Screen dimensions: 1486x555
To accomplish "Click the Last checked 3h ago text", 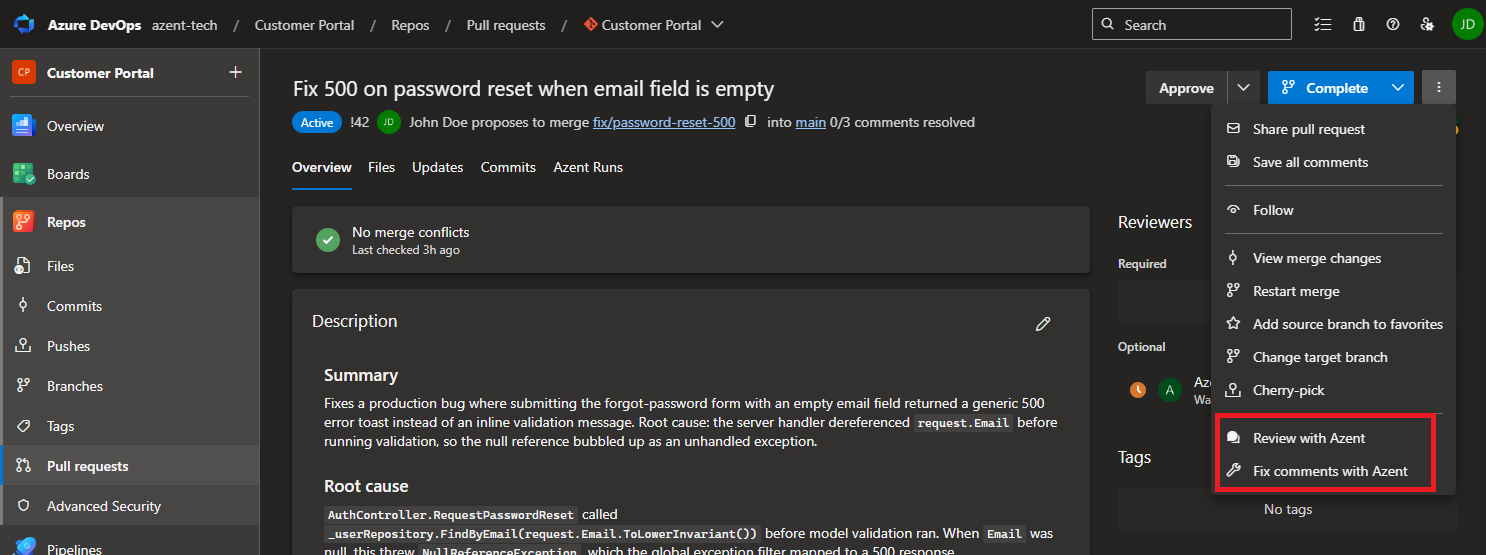I will (406, 250).
